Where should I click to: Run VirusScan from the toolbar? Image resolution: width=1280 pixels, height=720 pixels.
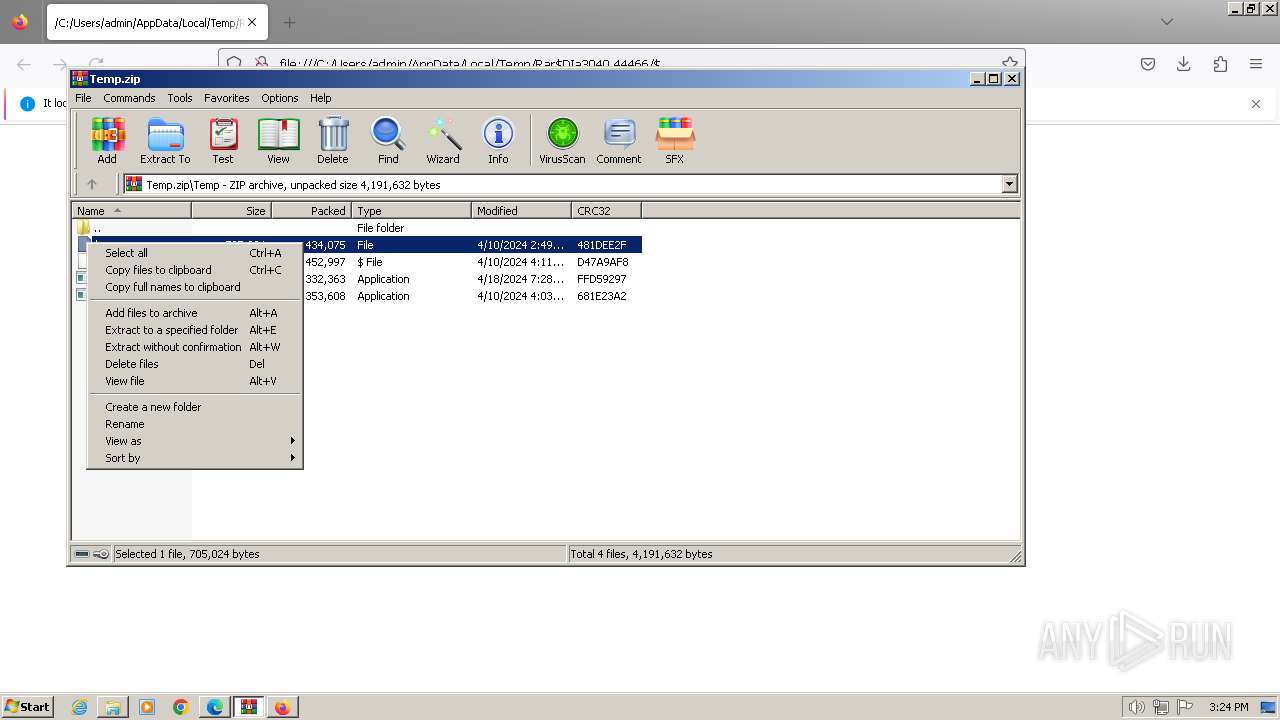pyautogui.click(x=562, y=140)
